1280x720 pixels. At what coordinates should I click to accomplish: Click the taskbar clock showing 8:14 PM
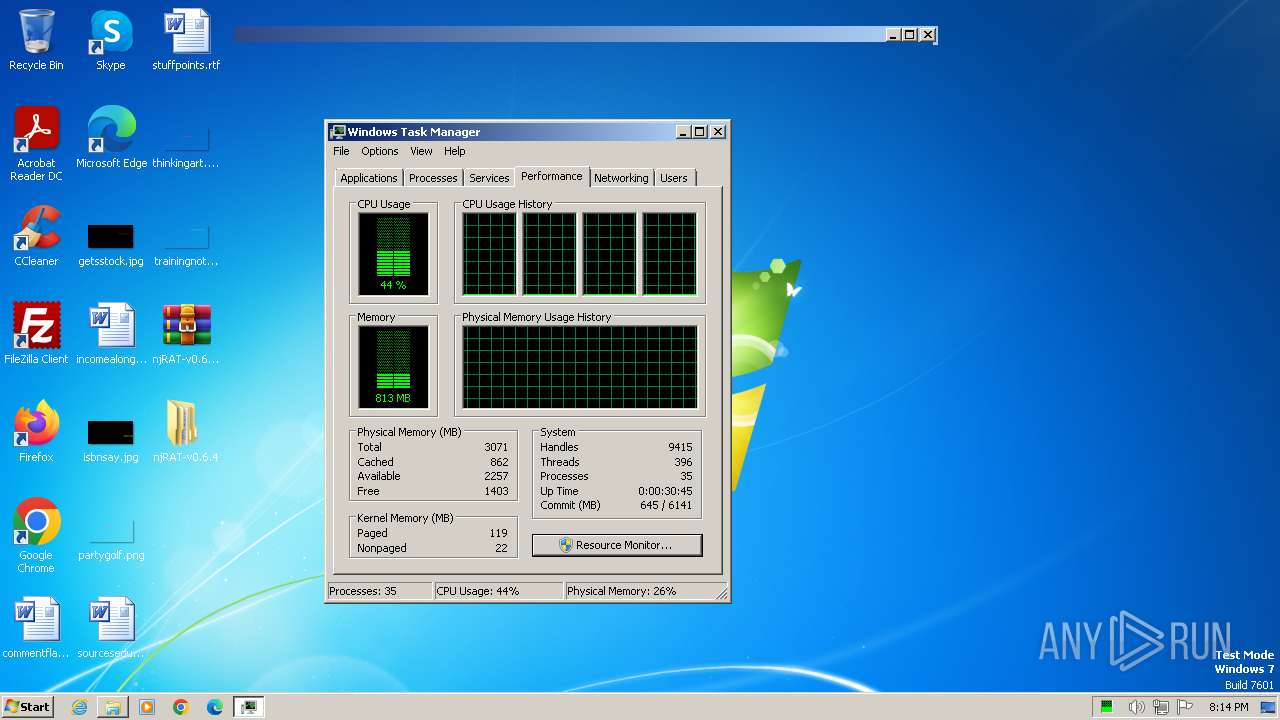[1228, 707]
